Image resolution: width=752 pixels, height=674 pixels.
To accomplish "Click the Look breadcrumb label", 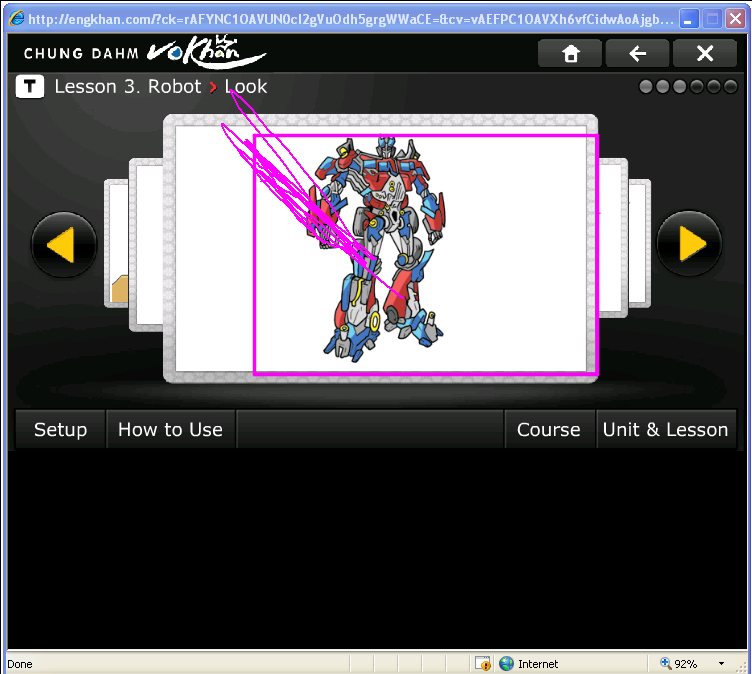I will (246, 87).
